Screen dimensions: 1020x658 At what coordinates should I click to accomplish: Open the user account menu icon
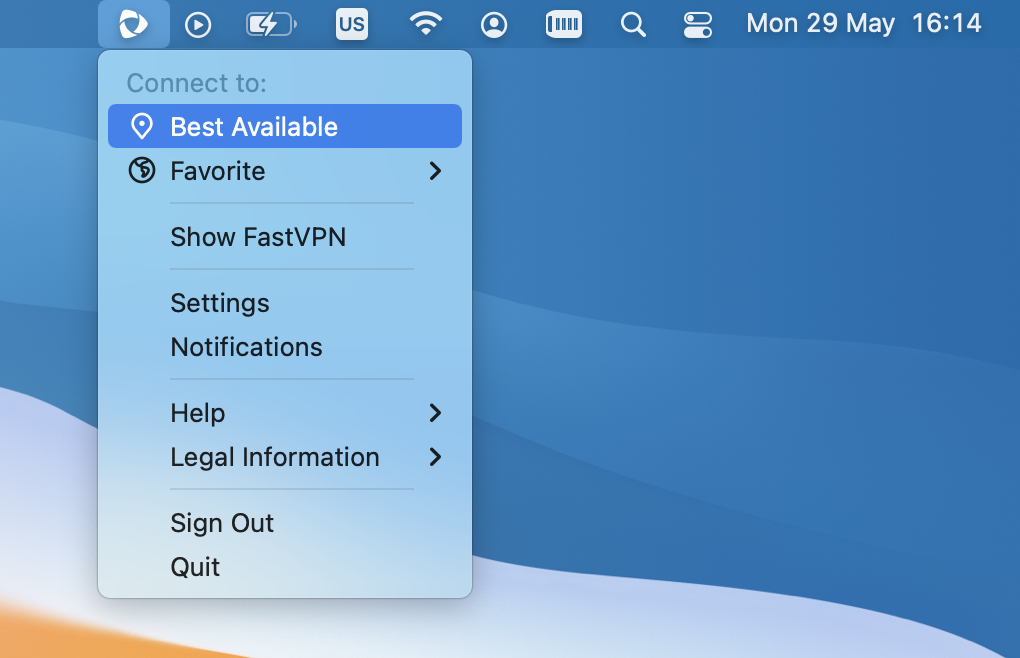pyautogui.click(x=494, y=25)
